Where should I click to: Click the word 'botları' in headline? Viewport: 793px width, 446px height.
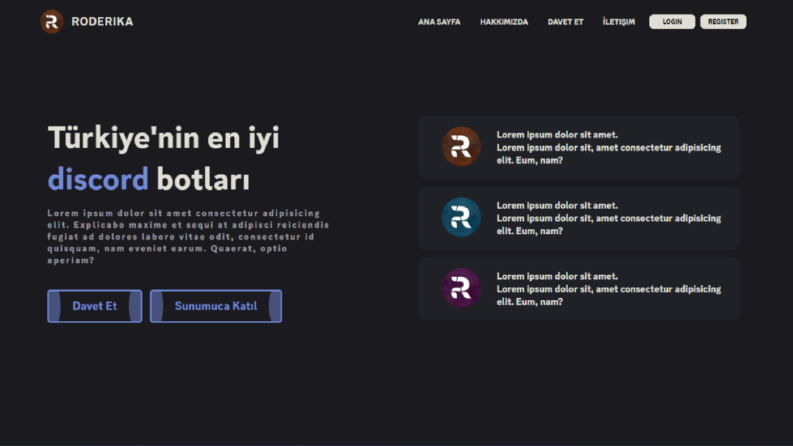[x=203, y=180]
